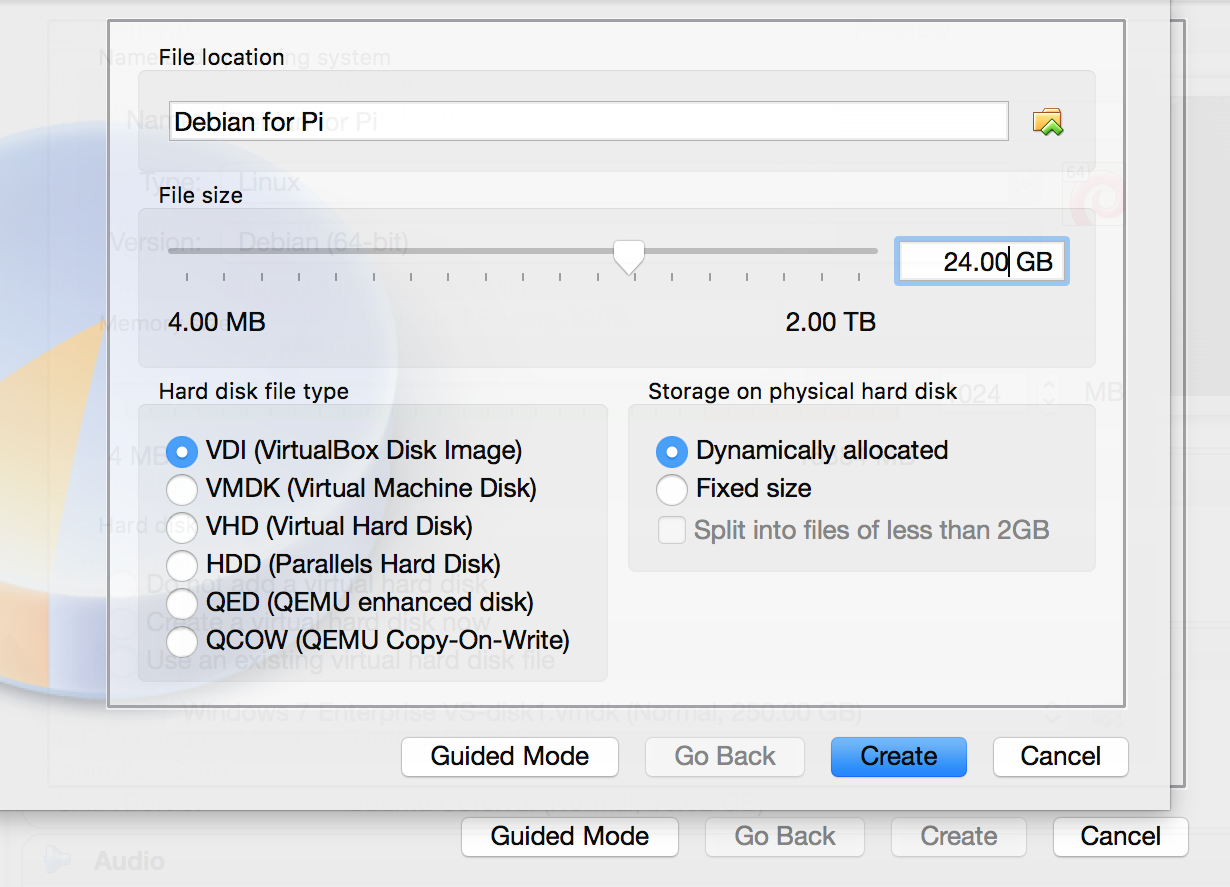1230x887 pixels.
Task: Click the file location text field
Action: pyautogui.click(x=588, y=122)
